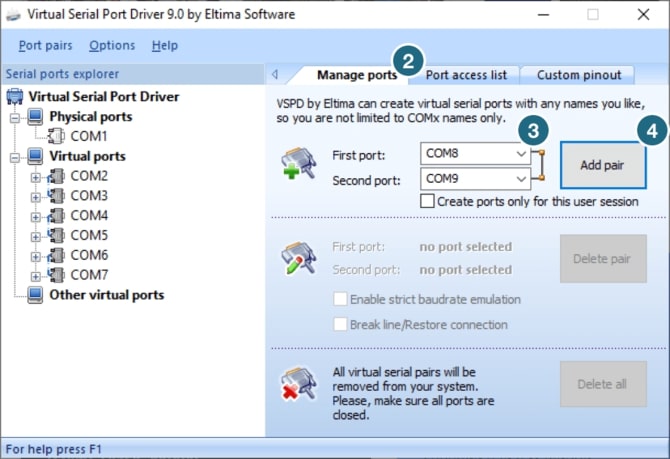Screen dimensions: 670x459
Task: Toggle Break line/Restore connection checkbox
Action: coord(340,324)
